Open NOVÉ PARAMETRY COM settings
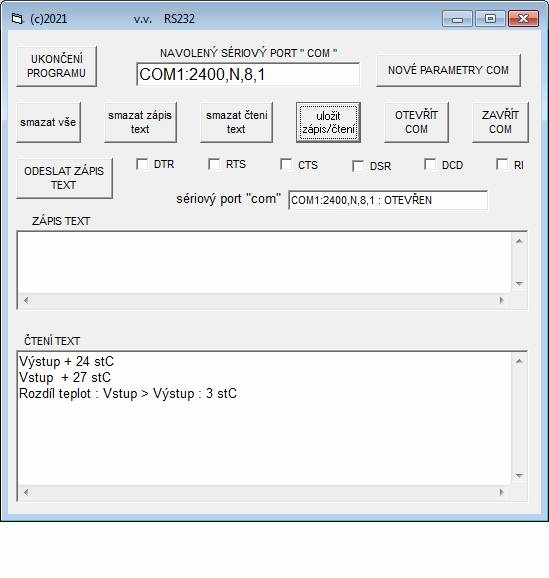Viewport: 549px width, 578px height. click(x=448, y=70)
